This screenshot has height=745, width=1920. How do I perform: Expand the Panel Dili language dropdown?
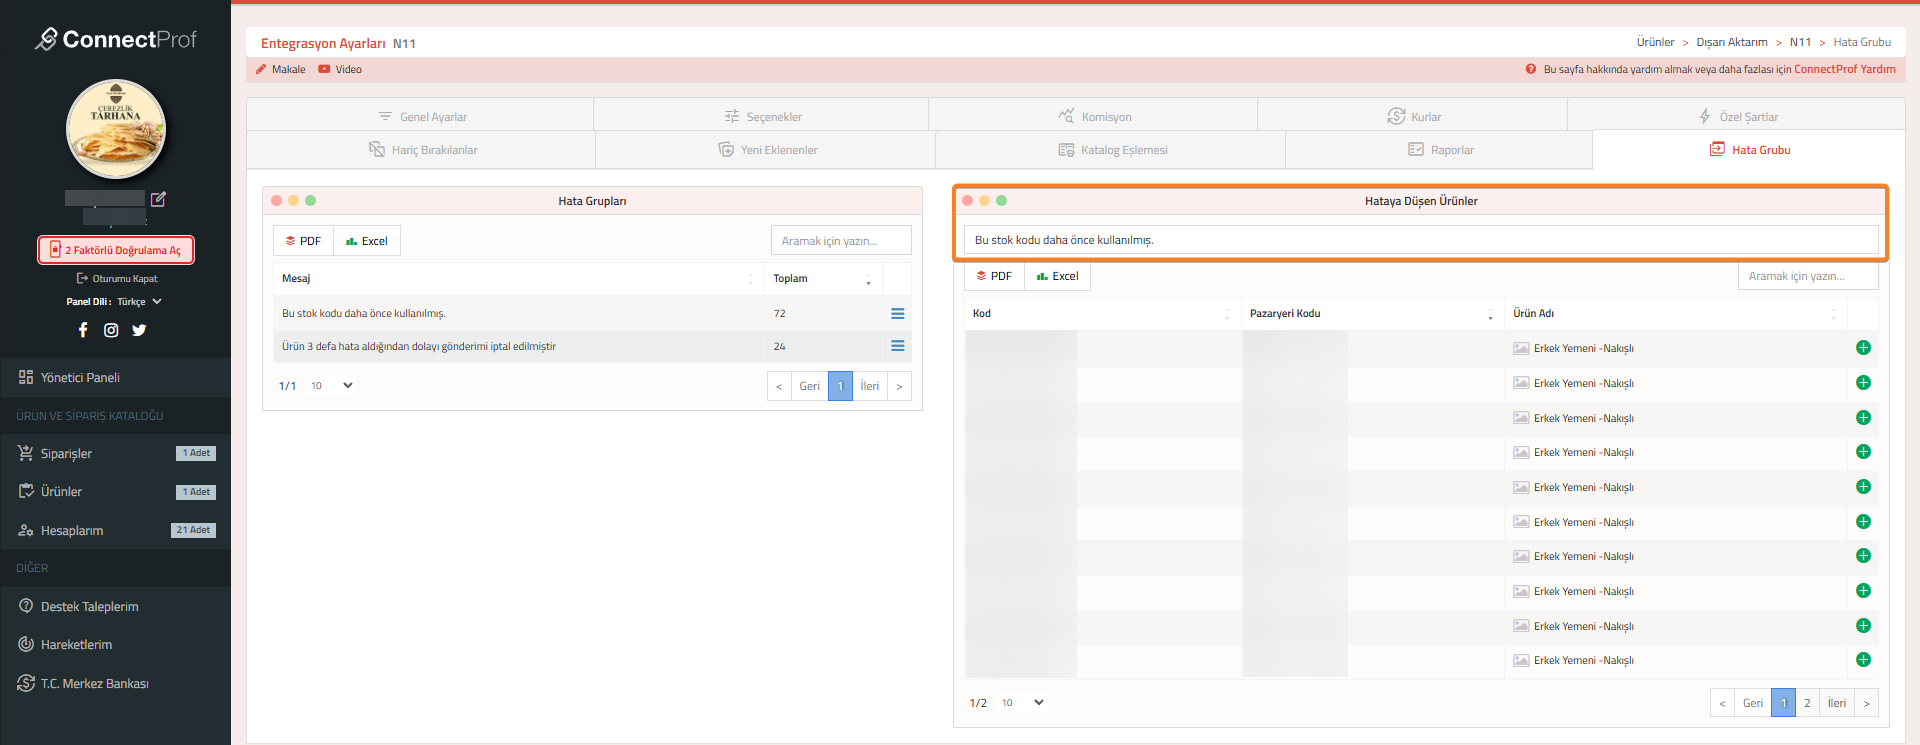139,302
